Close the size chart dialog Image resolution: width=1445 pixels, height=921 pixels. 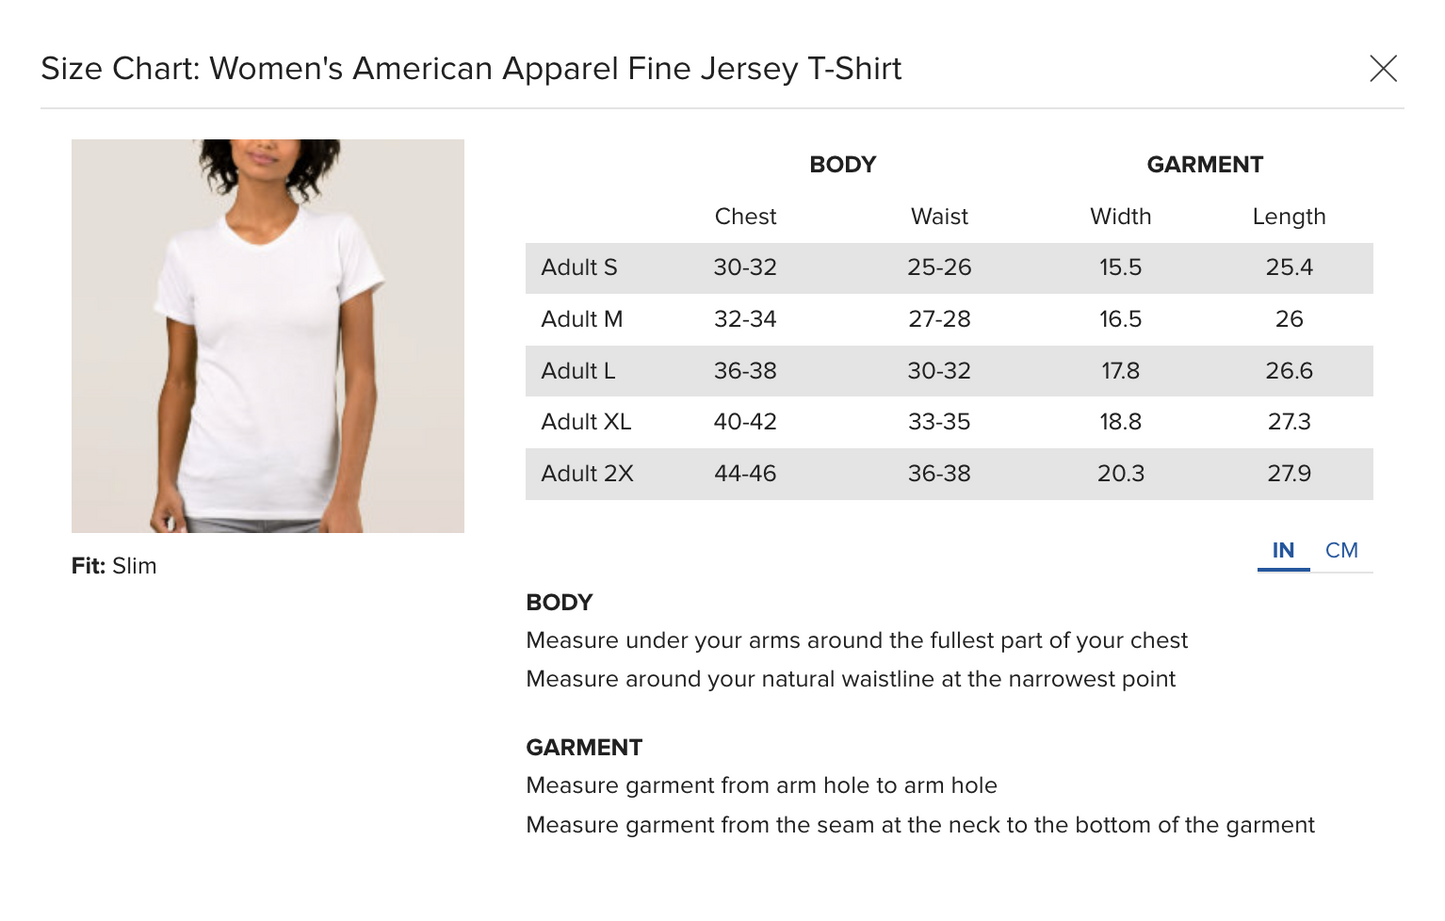coord(1383,68)
